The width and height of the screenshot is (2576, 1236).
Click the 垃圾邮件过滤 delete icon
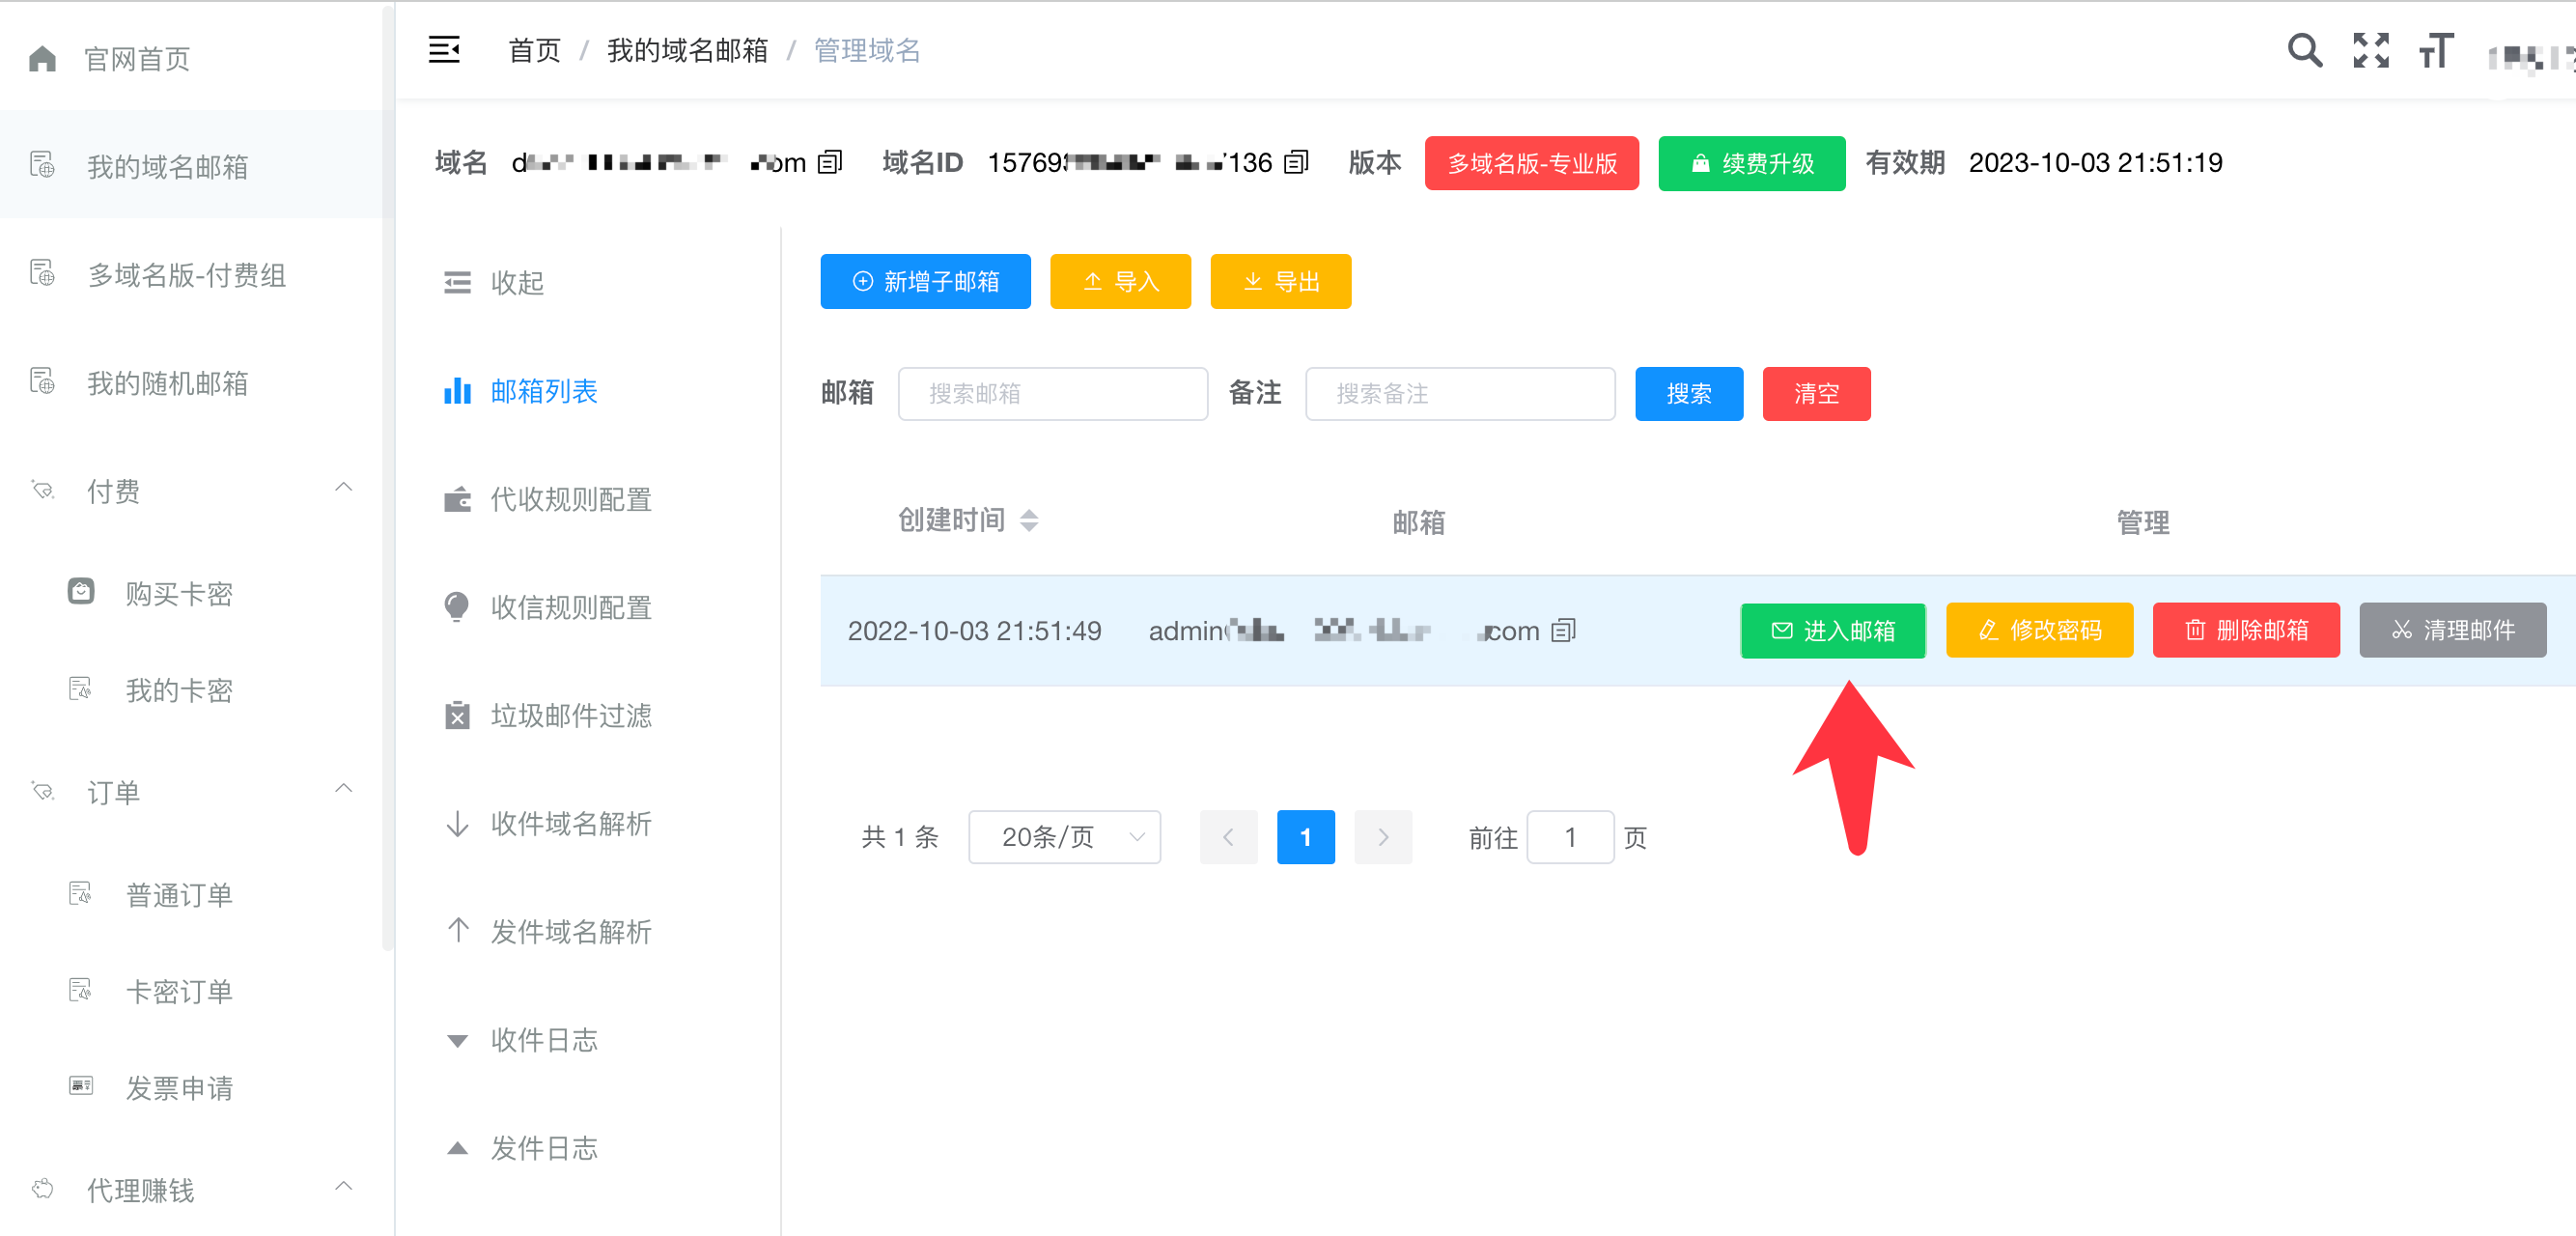tap(457, 715)
